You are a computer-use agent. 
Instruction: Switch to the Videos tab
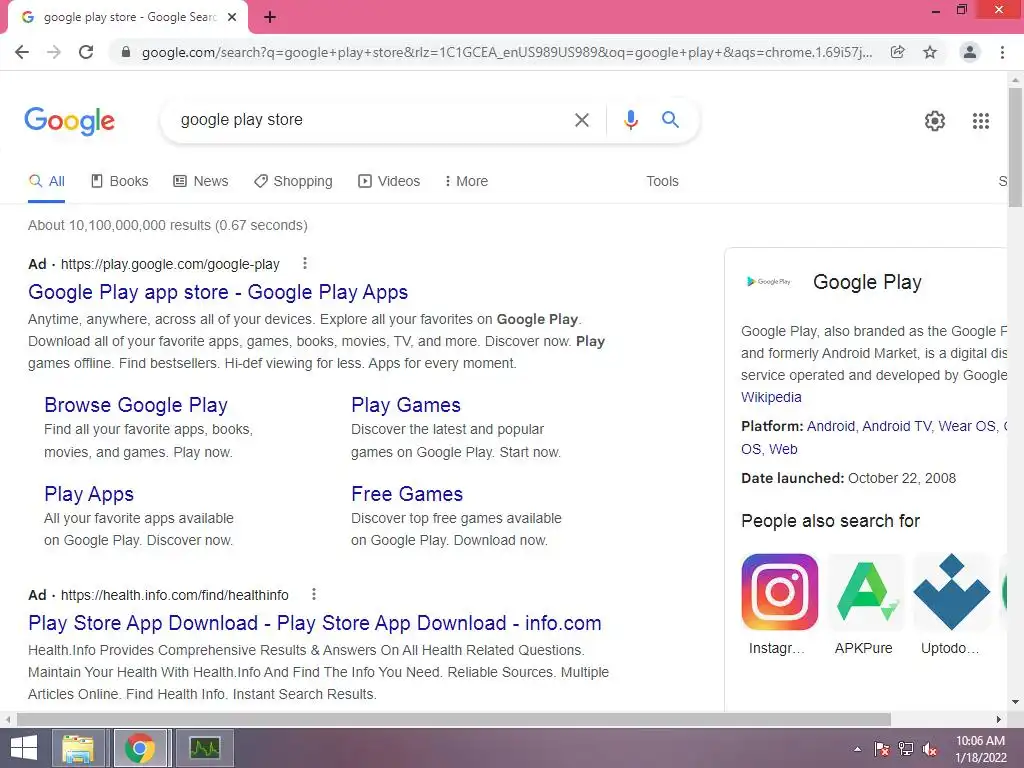tap(389, 182)
